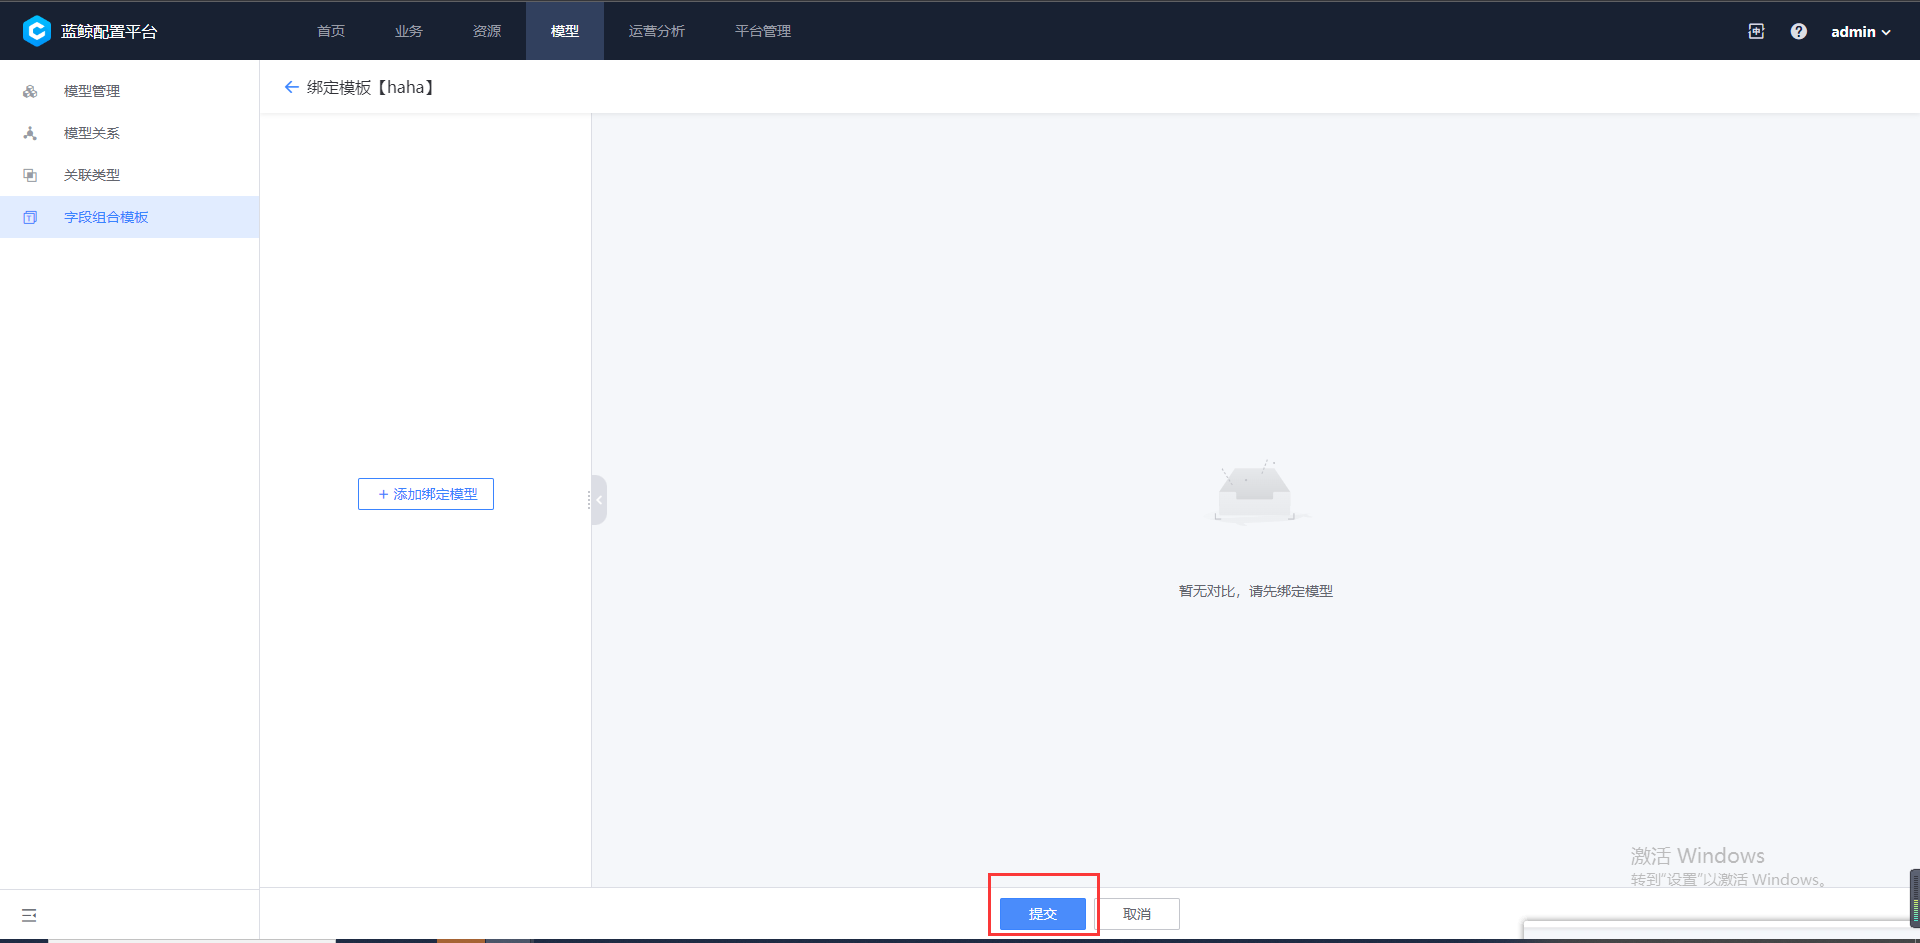Open the admin account dropdown

[x=1853, y=31]
